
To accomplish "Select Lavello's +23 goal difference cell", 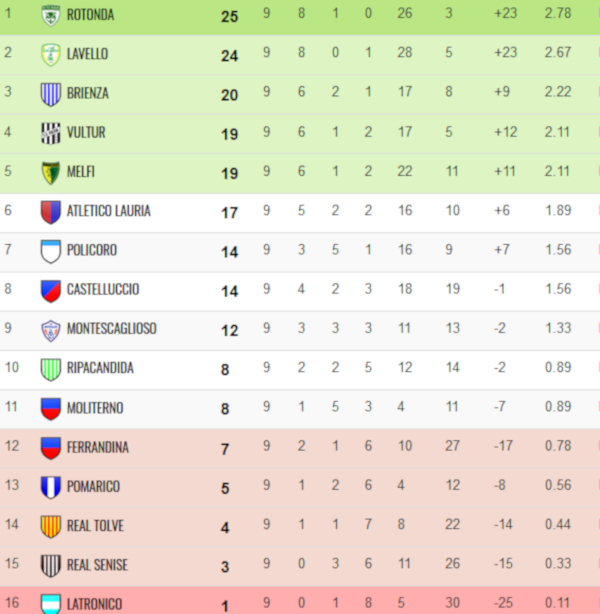I will tap(506, 52).
